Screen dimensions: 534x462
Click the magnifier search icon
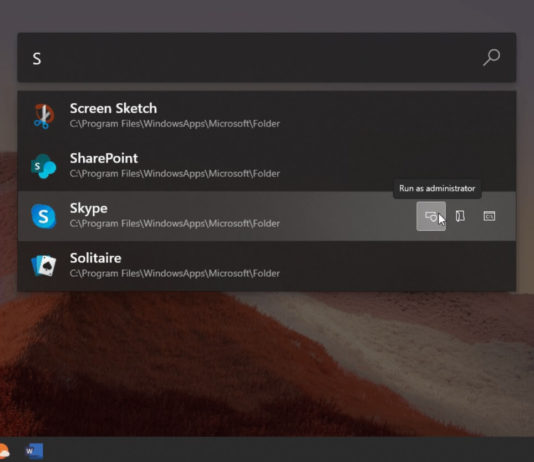(491, 57)
